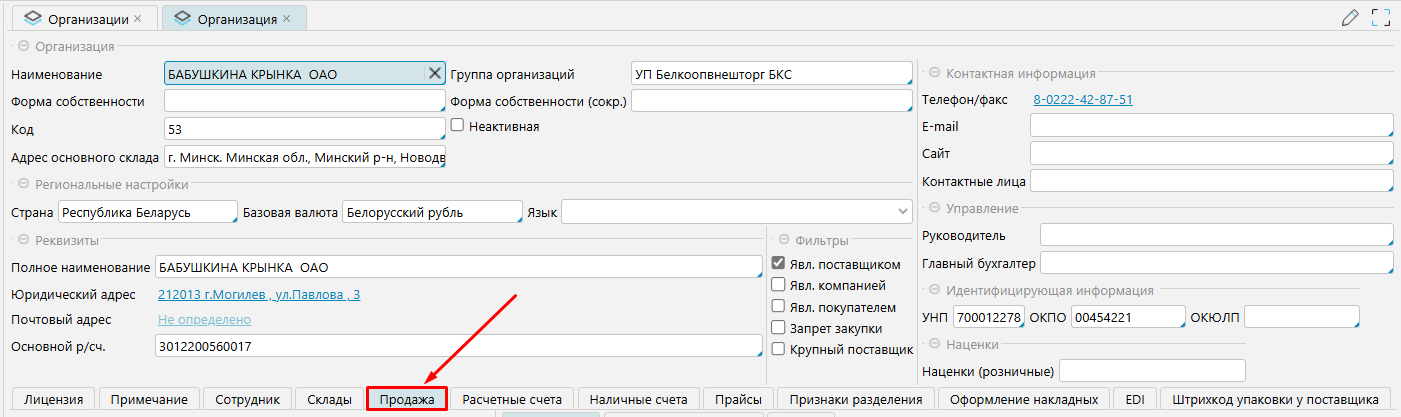
Task: Click the Не определено postal address link
Action: (x=204, y=319)
